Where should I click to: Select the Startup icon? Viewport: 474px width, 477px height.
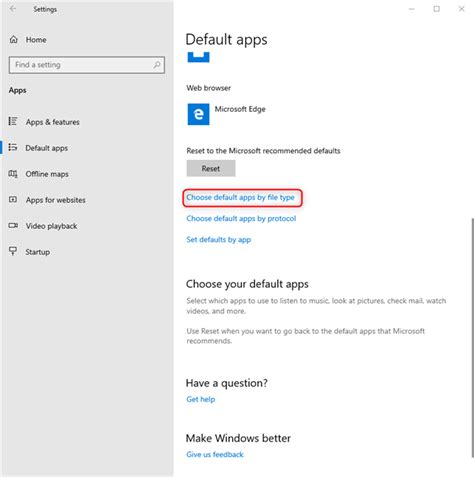pos(13,251)
